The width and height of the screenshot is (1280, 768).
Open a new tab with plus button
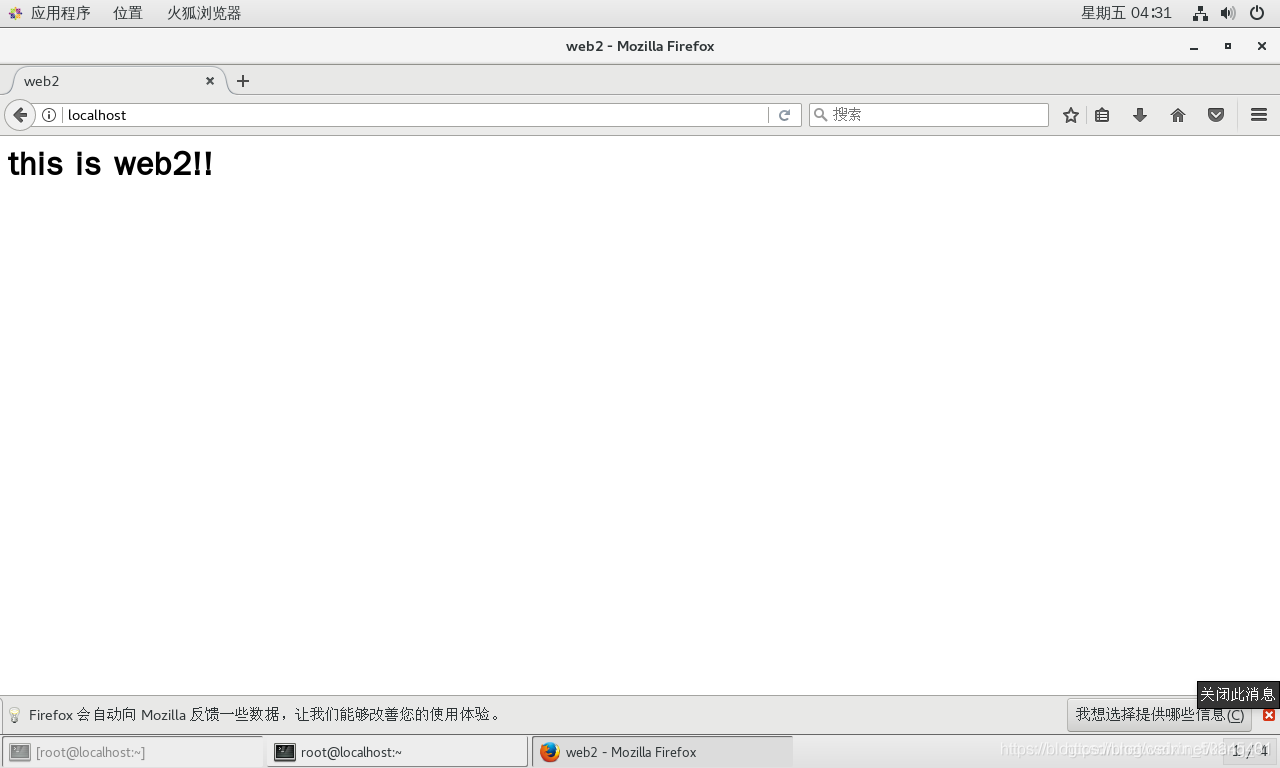pyautogui.click(x=243, y=81)
